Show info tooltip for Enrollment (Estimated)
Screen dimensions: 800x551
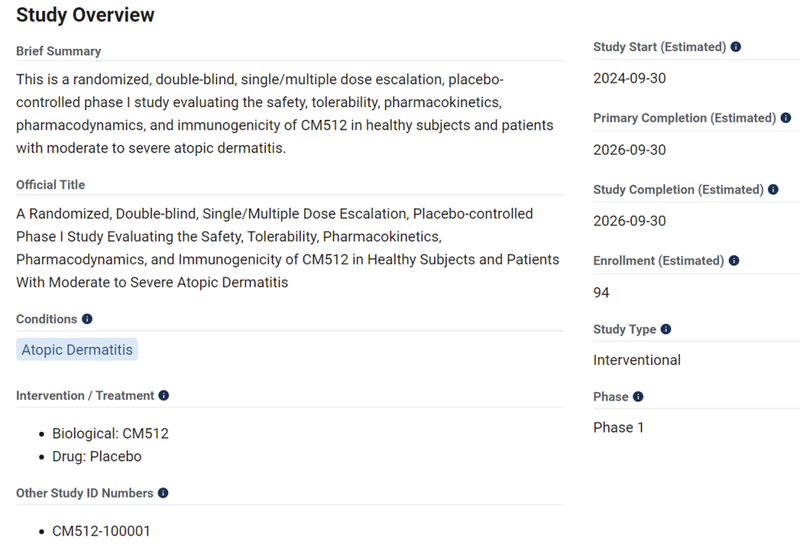733,261
